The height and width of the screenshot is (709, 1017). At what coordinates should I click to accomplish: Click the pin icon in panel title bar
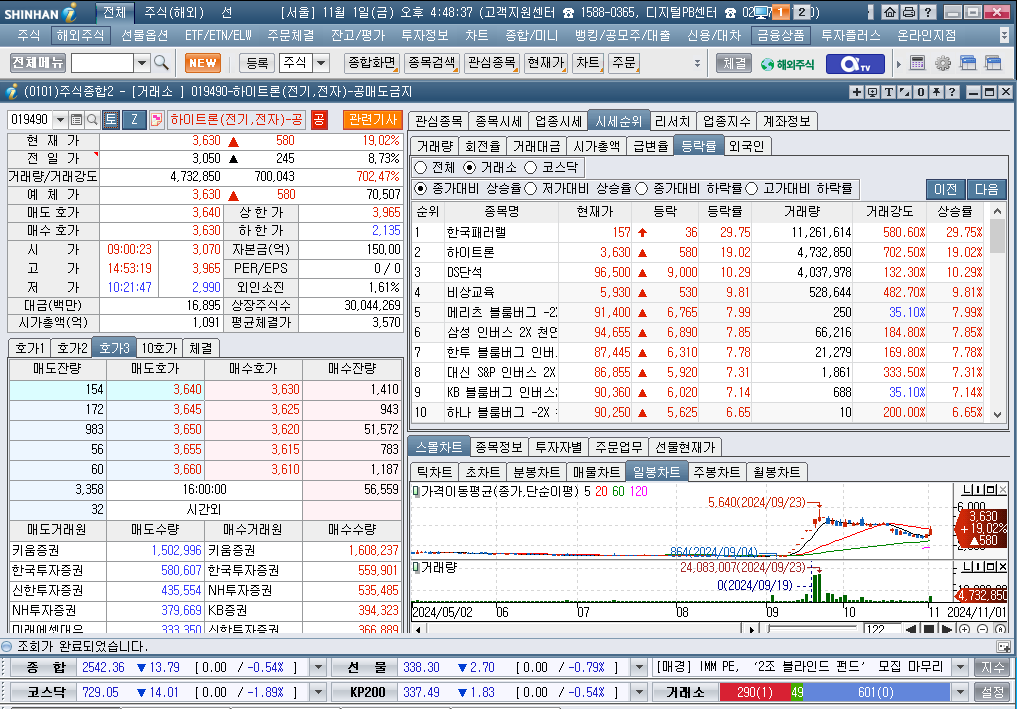point(936,92)
